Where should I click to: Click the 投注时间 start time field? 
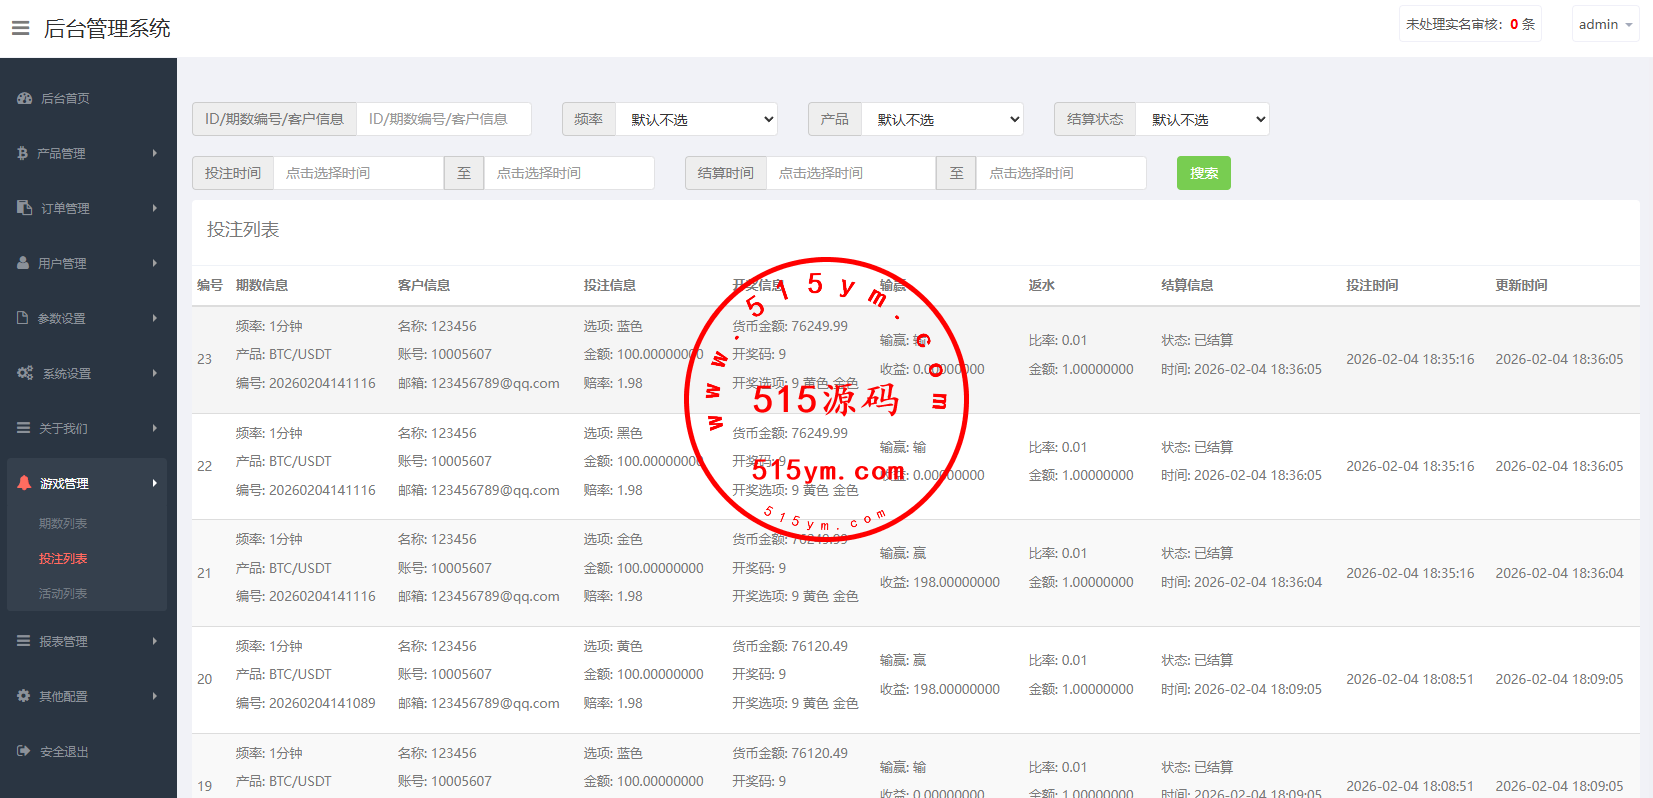click(x=357, y=173)
